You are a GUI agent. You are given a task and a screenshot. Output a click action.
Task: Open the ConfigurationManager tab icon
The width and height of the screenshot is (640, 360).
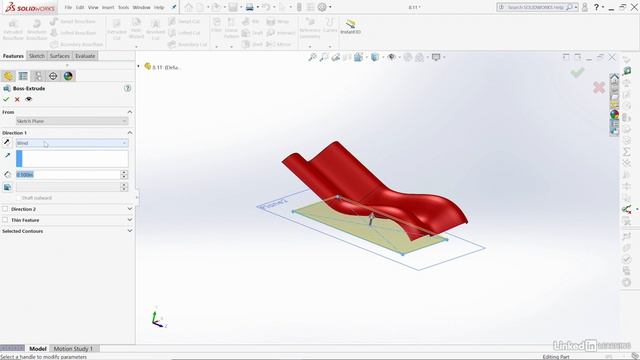pos(38,76)
